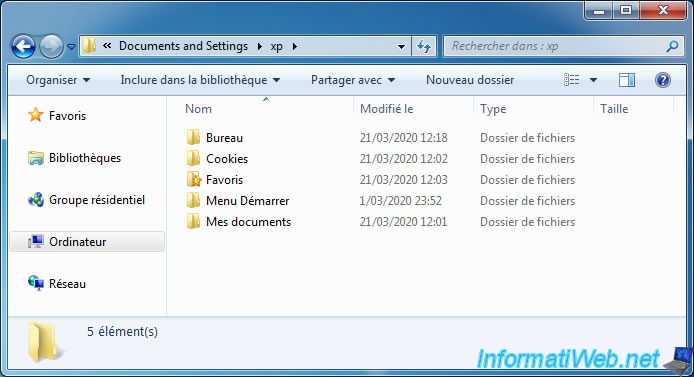Click the folder icon in address bar
This screenshot has width=694, height=377.
point(89,46)
